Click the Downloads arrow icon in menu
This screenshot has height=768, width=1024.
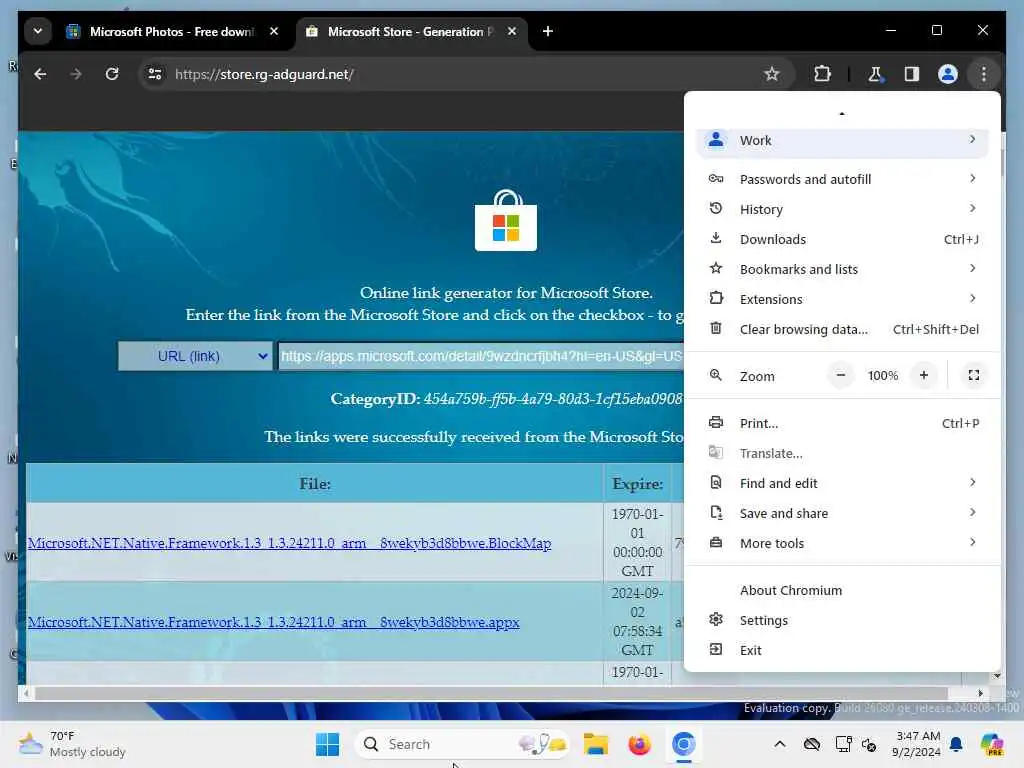coord(716,238)
